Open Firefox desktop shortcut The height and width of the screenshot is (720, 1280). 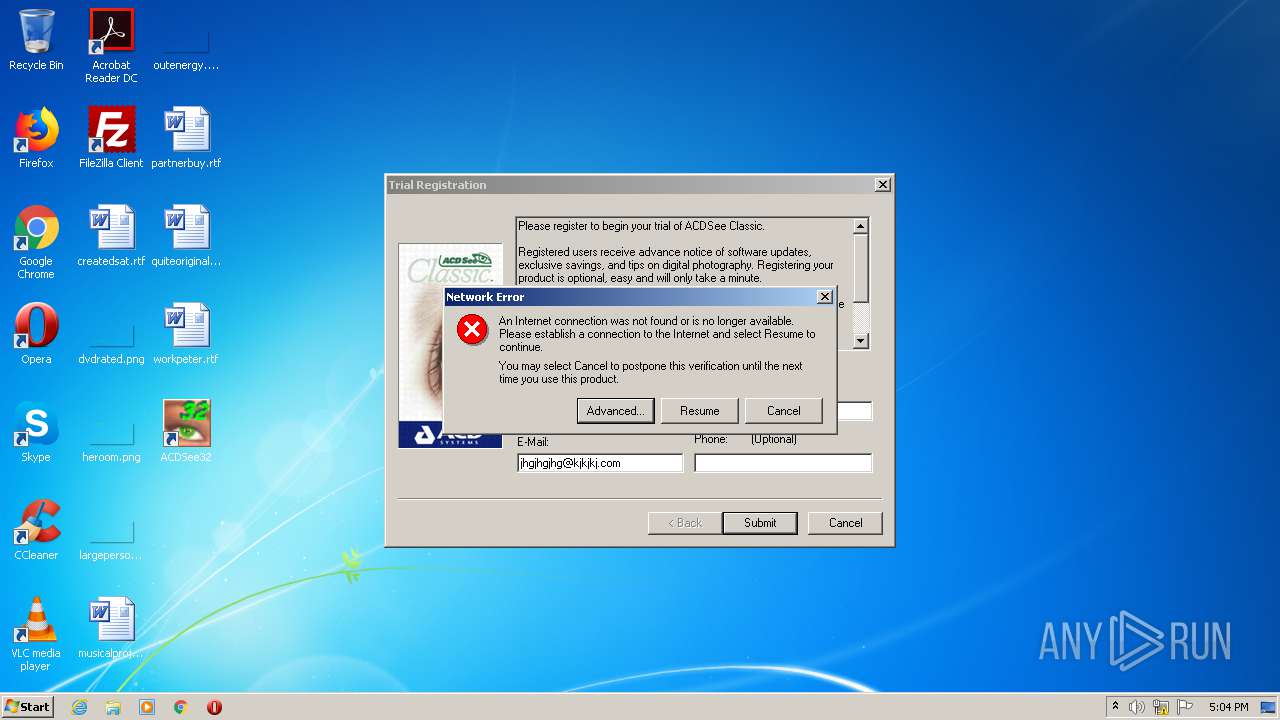(36, 138)
